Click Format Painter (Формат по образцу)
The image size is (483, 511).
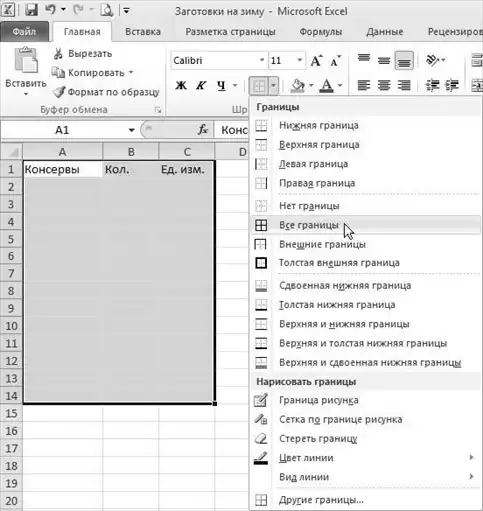106,92
